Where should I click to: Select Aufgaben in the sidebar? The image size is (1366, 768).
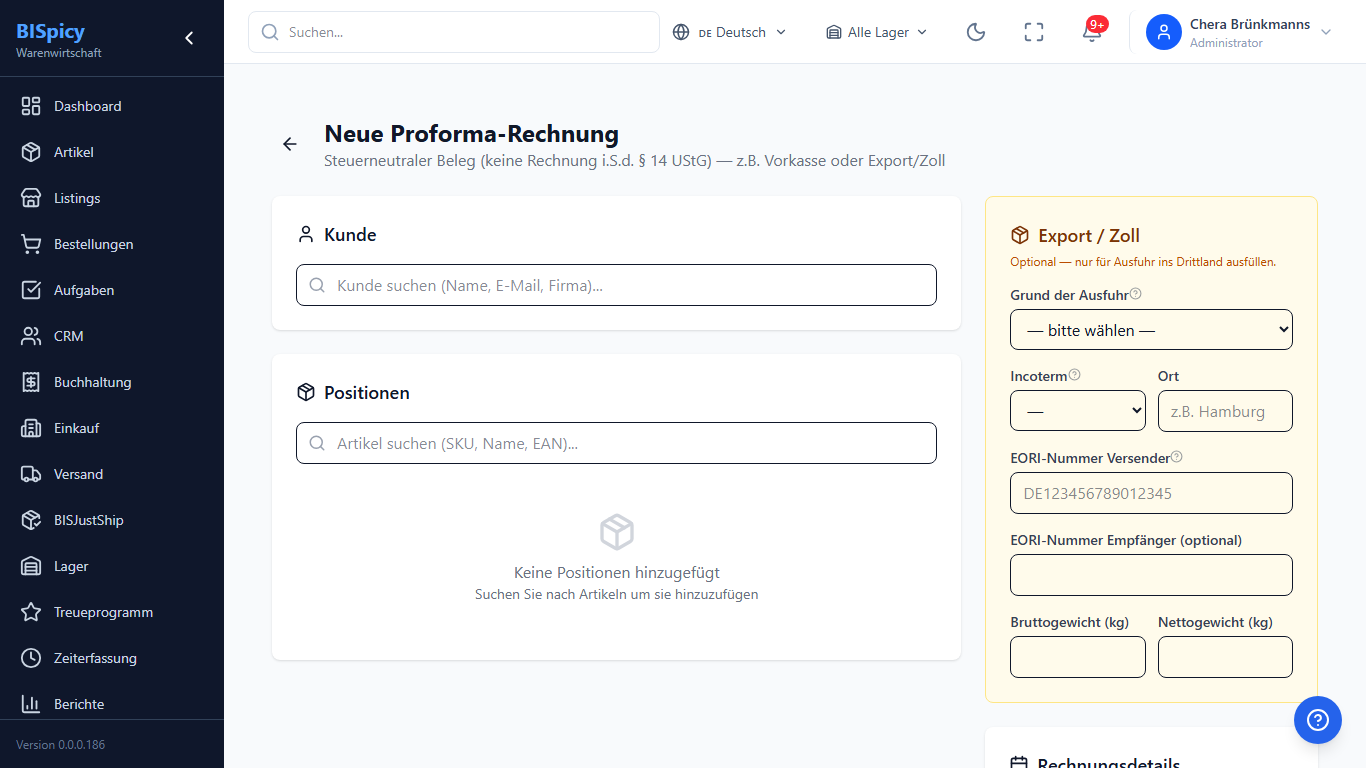(112, 290)
